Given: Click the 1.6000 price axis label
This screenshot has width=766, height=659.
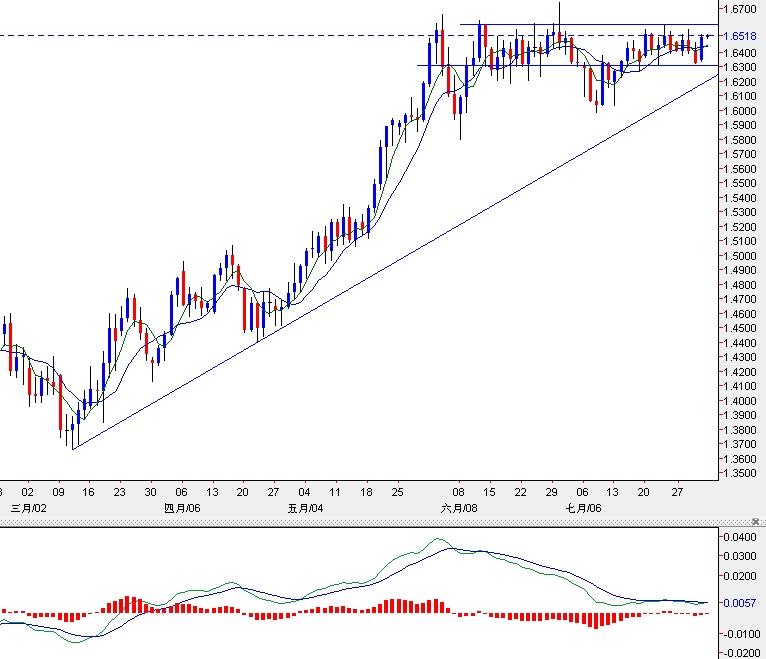Looking at the screenshot, I should (x=740, y=111).
